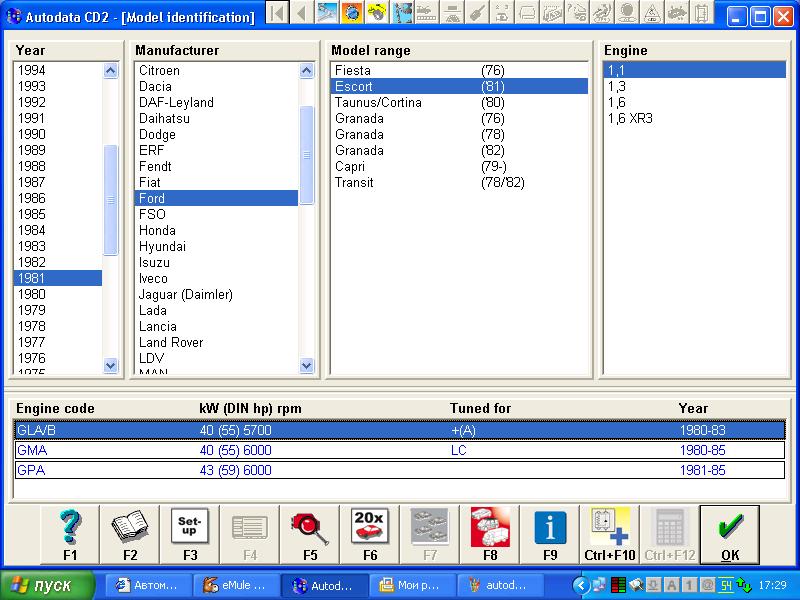Select Taunus/Cortina ('80) model range
This screenshot has height=600, width=800.
(x=459, y=103)
